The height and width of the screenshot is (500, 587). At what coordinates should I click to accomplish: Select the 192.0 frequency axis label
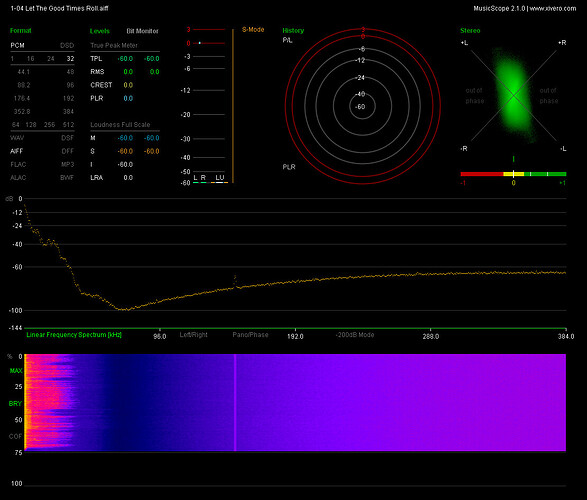click(x=295, y=336)
